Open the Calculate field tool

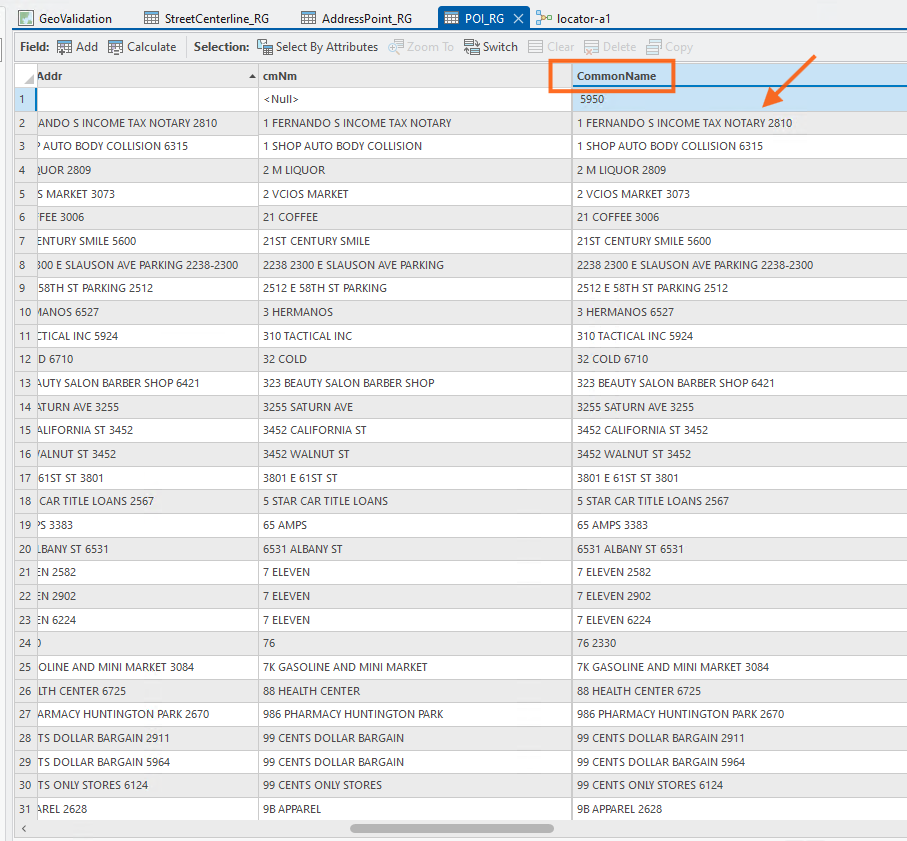116,47
